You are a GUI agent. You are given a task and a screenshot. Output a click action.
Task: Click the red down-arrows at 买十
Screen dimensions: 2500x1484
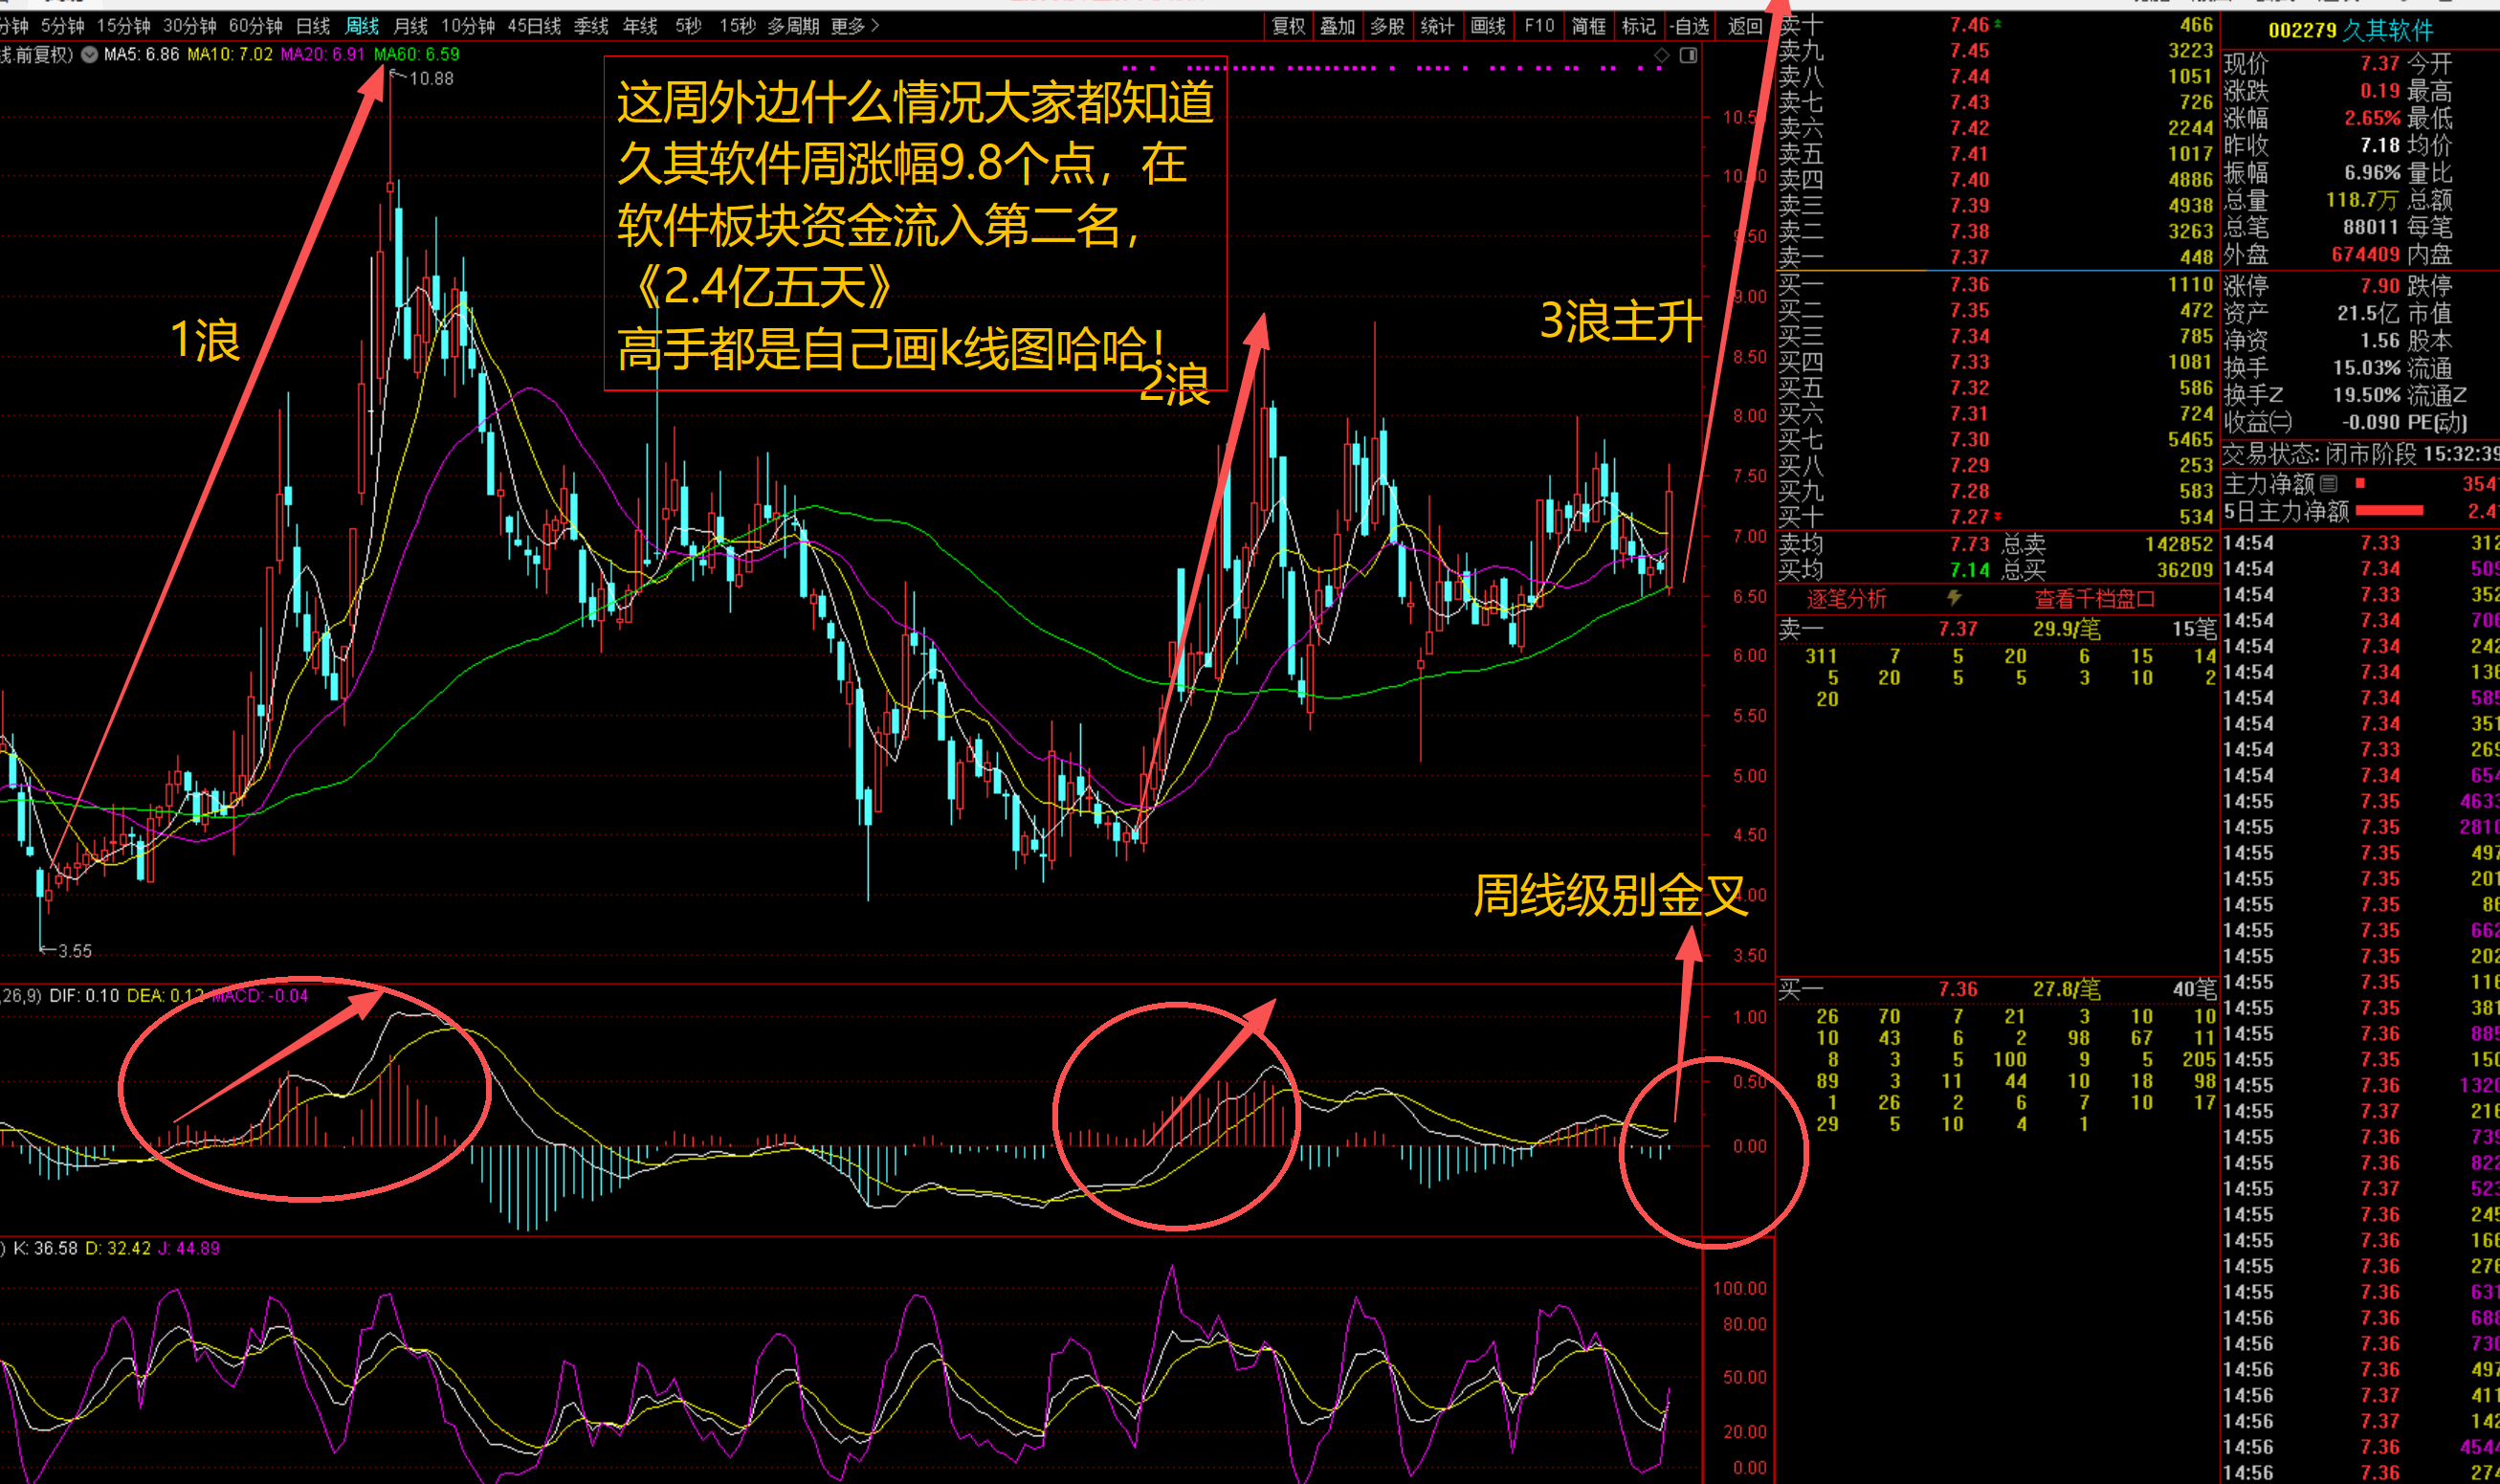[x=1998, y=516]
